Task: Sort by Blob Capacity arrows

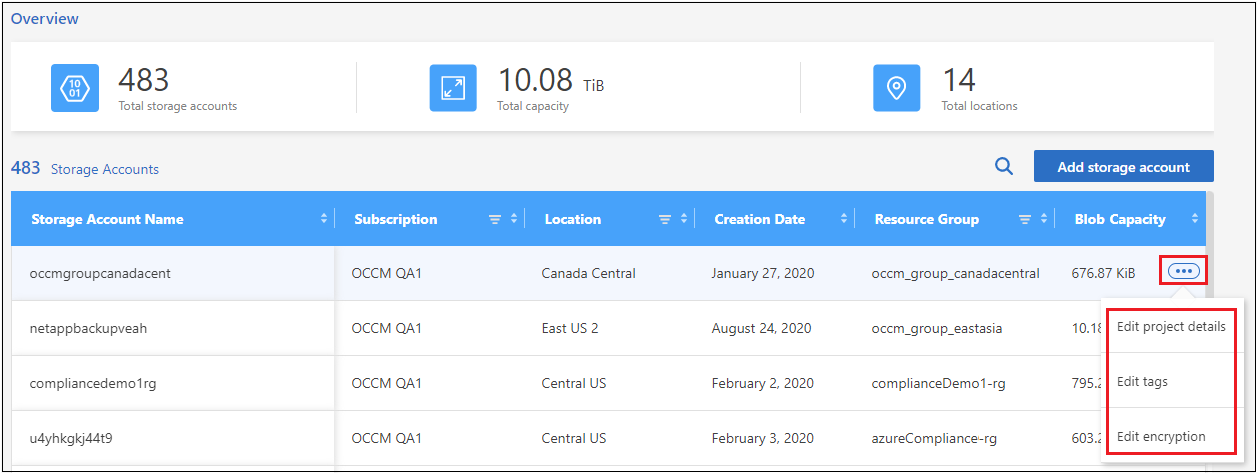Action: 1194,220
